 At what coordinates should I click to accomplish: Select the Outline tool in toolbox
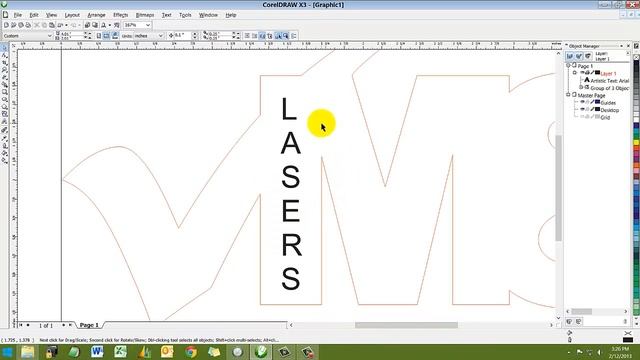tap(4, 145)
